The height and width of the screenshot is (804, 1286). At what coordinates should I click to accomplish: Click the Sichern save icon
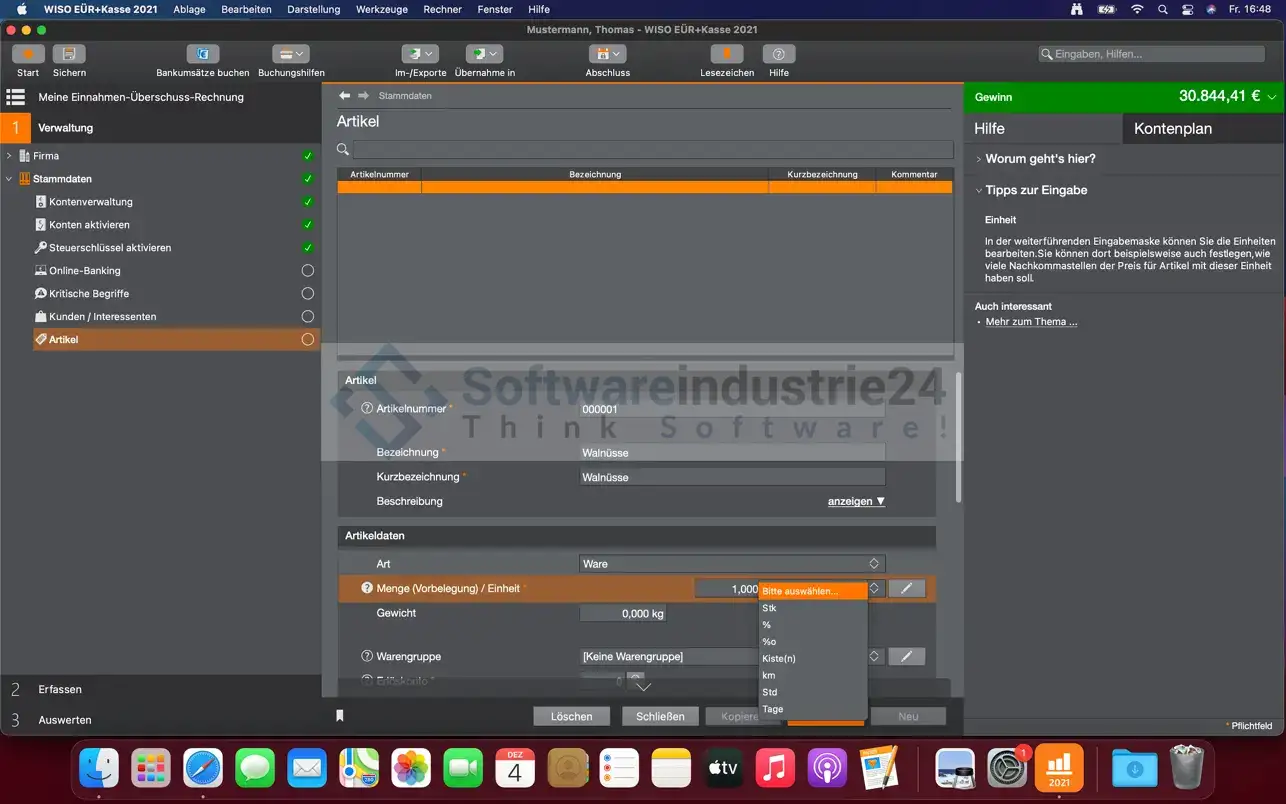coord(69,54)
